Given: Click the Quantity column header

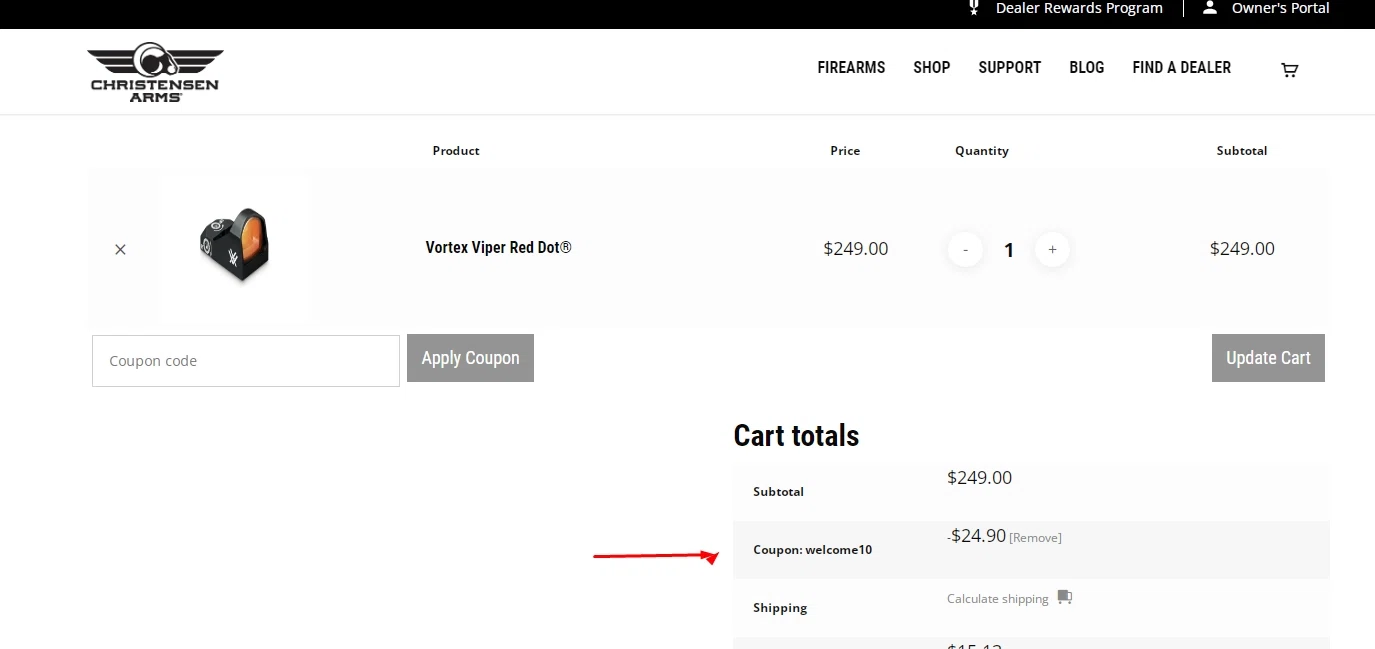Looking at the screenshot, I should point(982,151).
